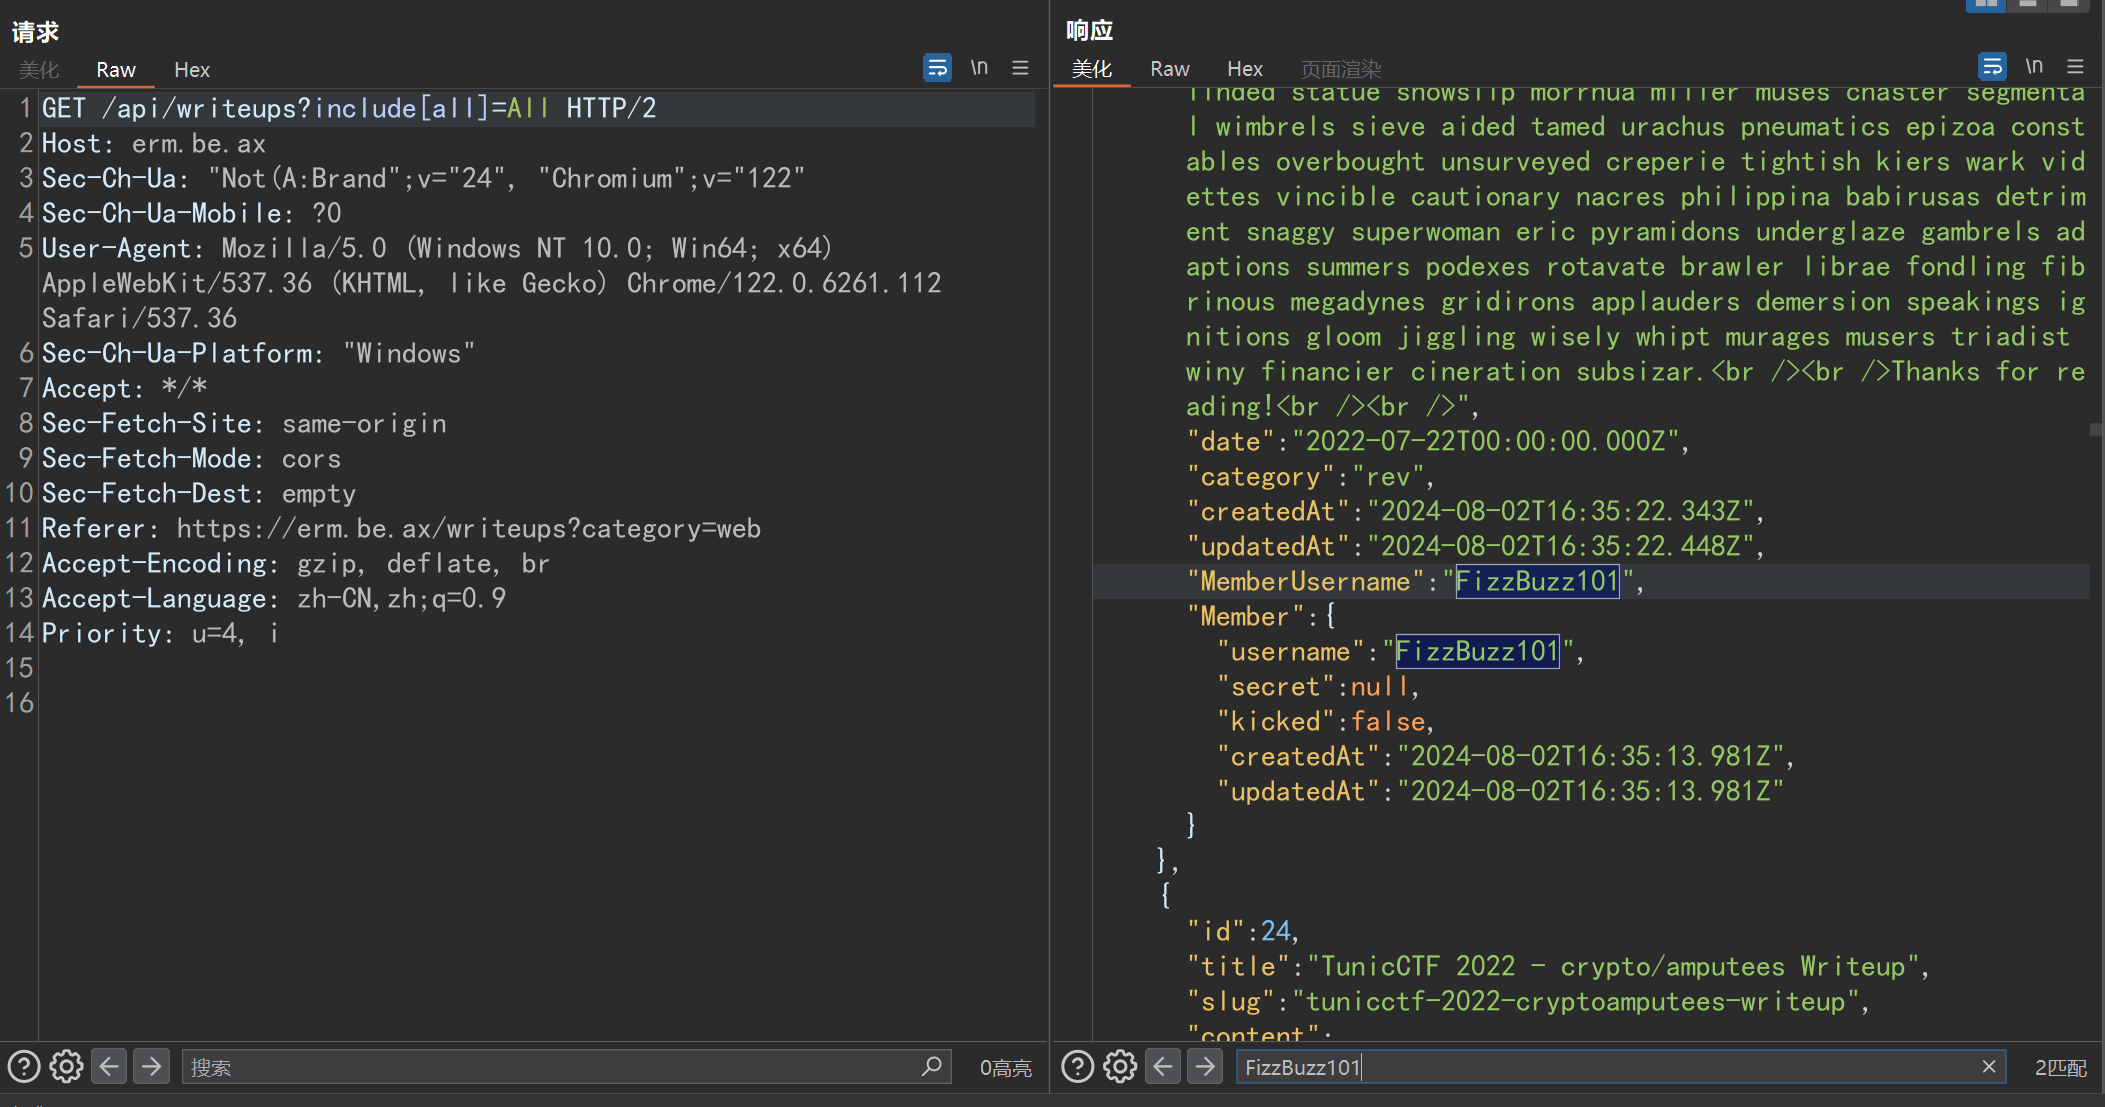Click request search magnifier icon
The image size is (2105, 1107).
[932, 1067]
